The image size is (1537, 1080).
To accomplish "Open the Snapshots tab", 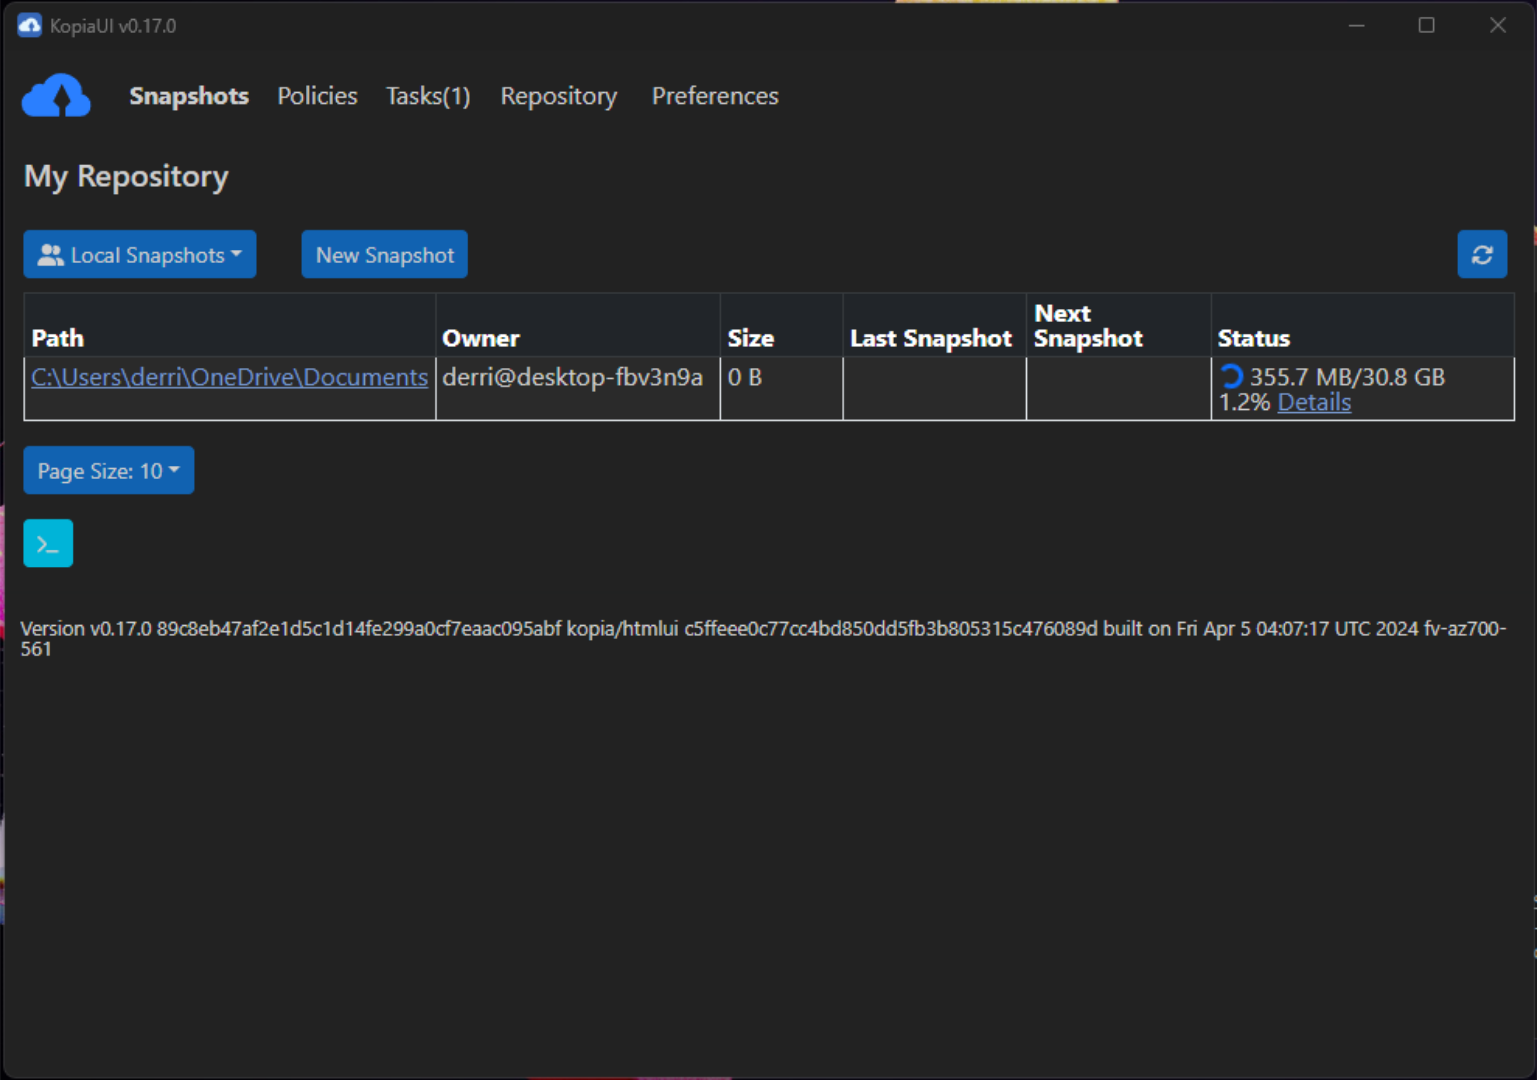I will pos(189,96).
